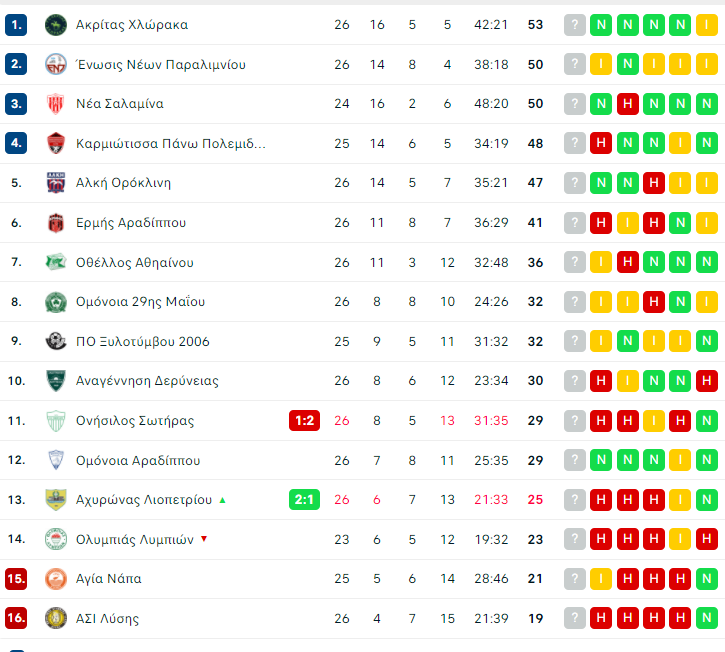Click the red rank 16 position badge

pyautogui.click(x=16, y=619)
